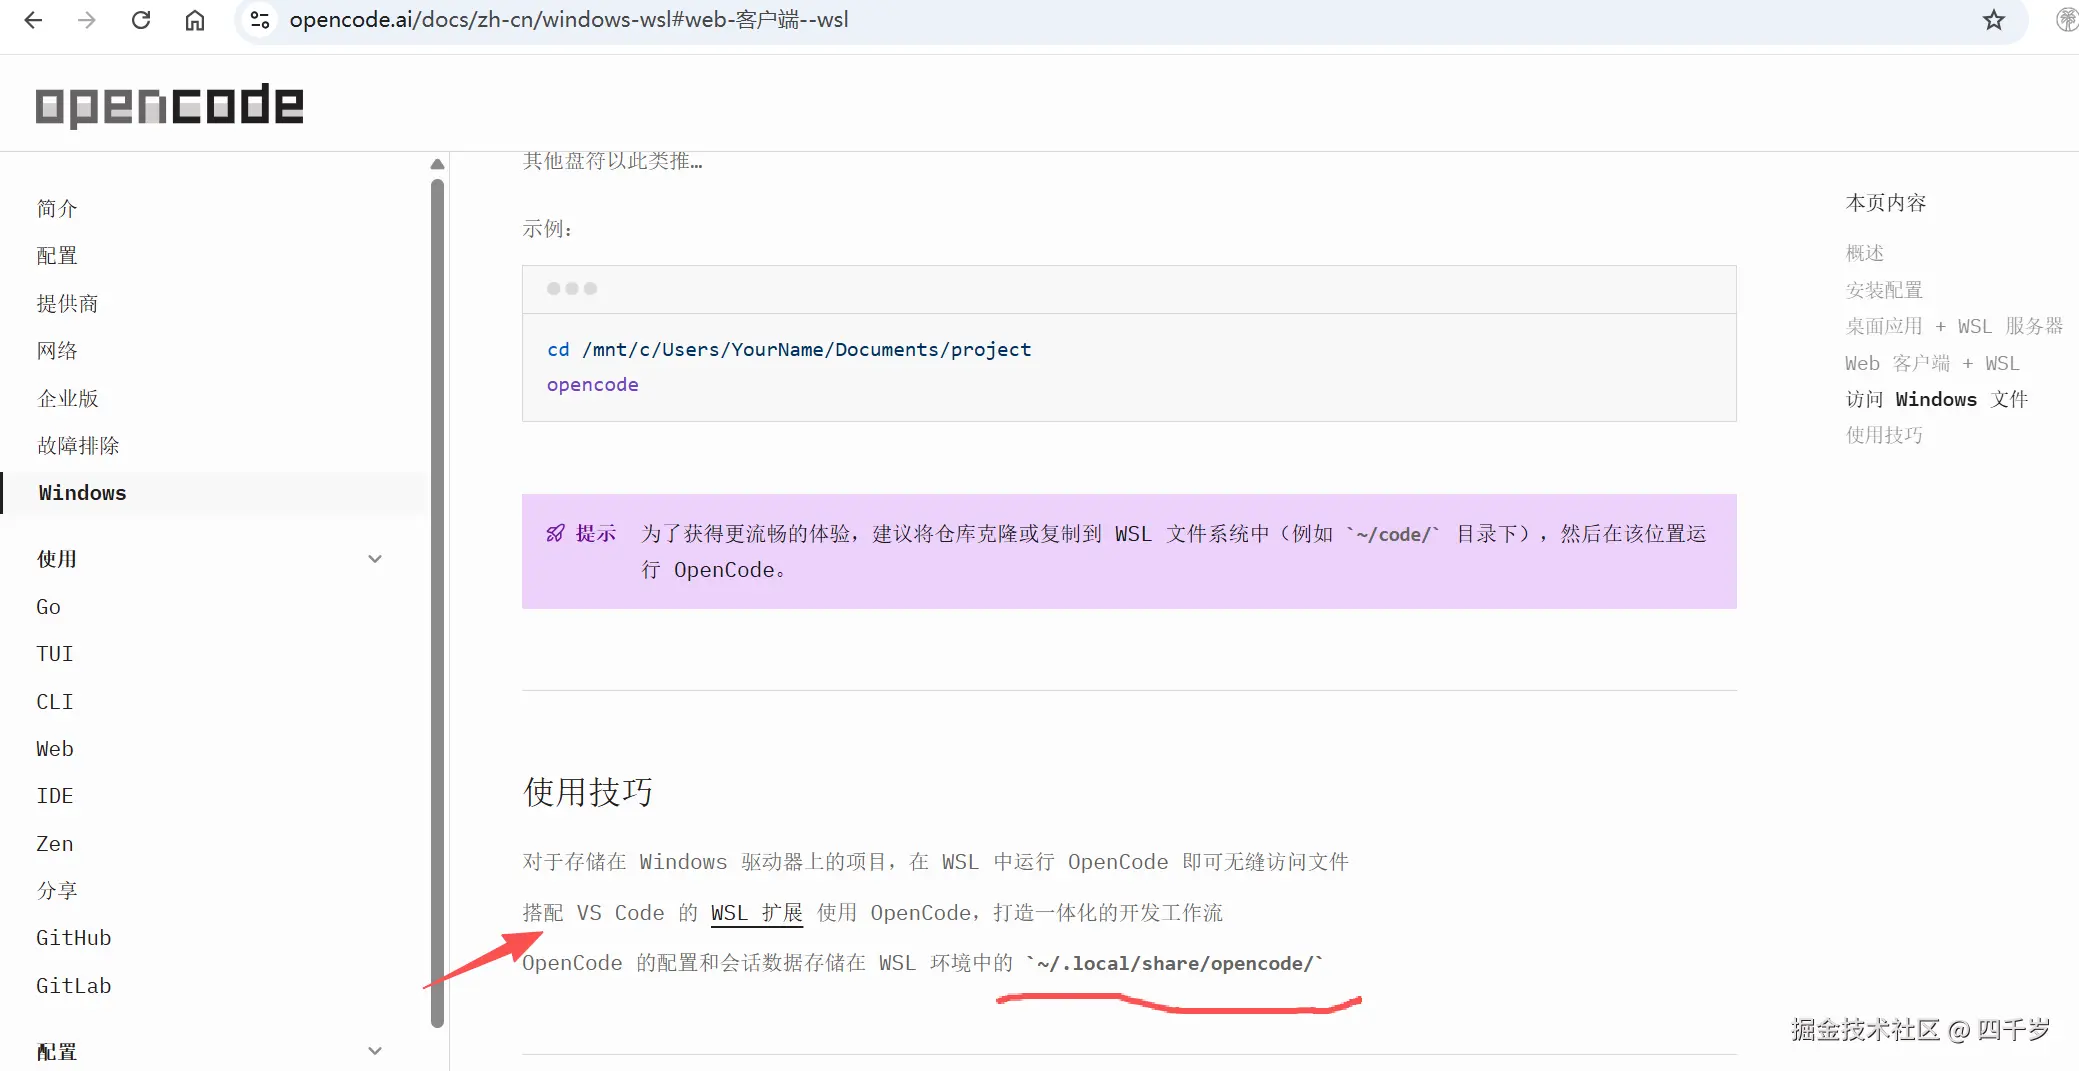The height and width of the screenshot is (1071, 2079).
Task: Navigate back in browser history
Action: (x=33, y=19)
